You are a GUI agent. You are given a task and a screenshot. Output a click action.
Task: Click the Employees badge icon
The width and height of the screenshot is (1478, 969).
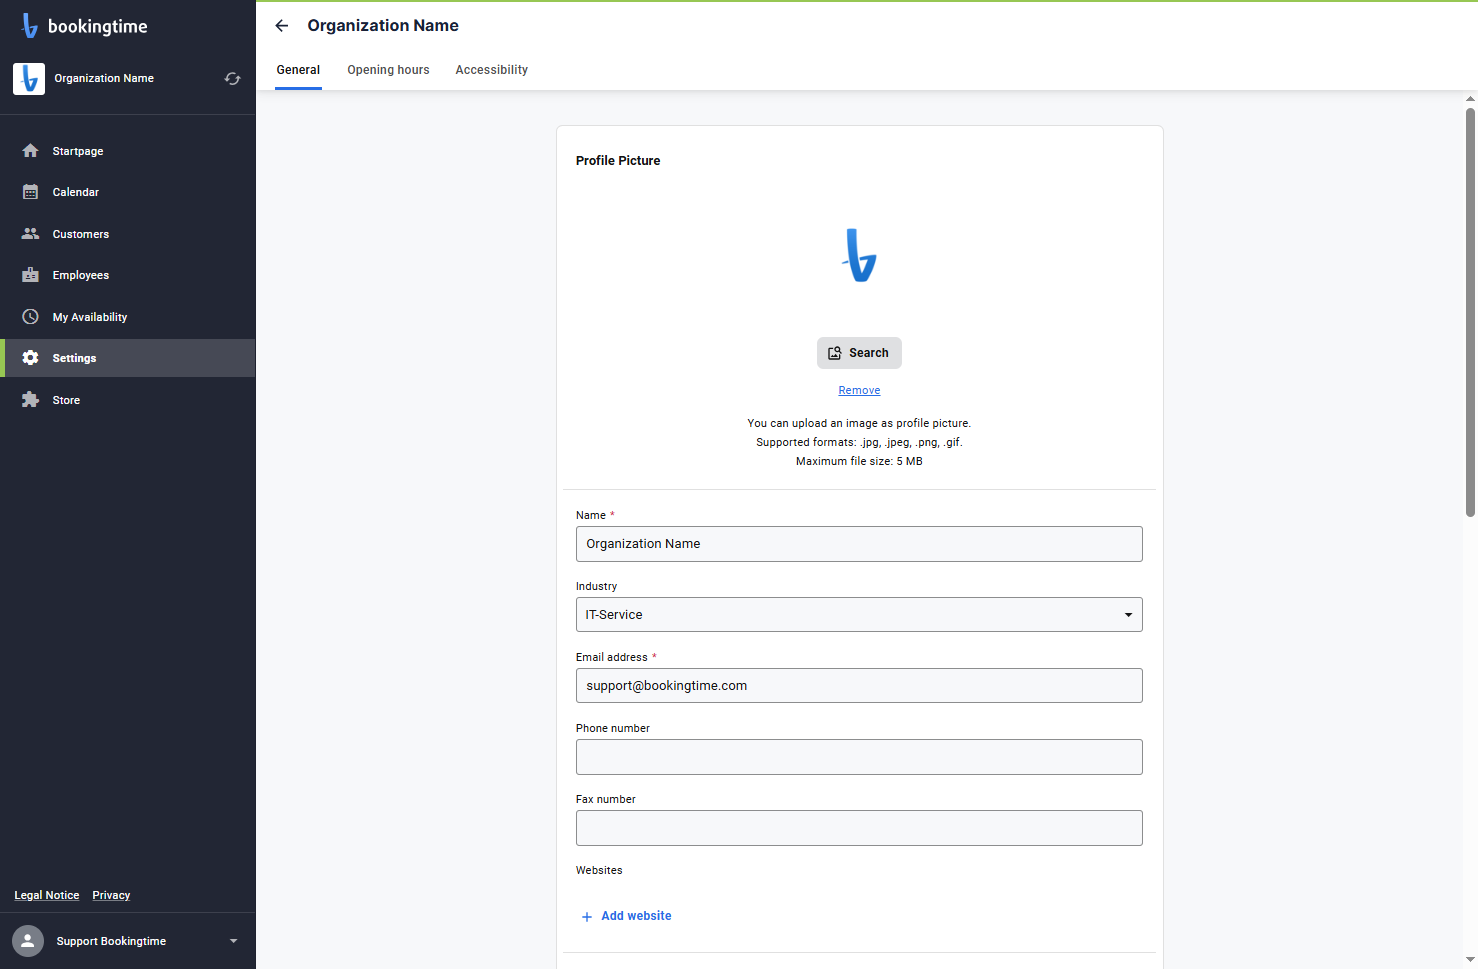click(x=31, y=275)
